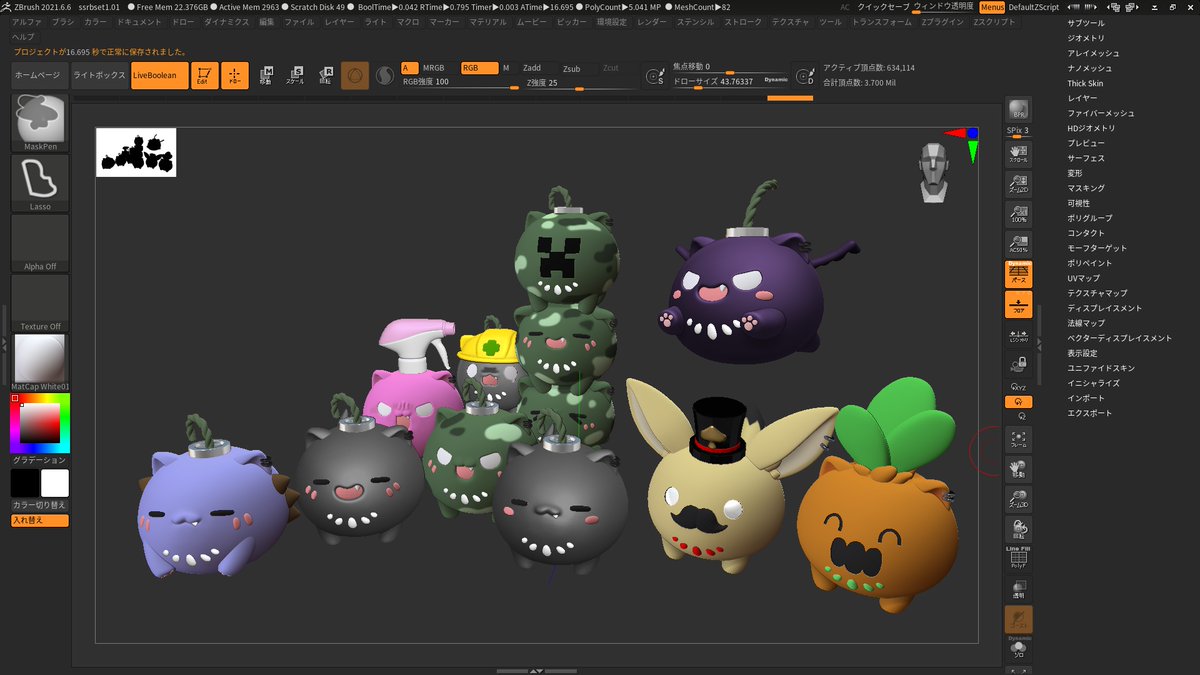Select the white main color swatch
The height and width of the screenshot is (675, 1200).
coord(55,483)
